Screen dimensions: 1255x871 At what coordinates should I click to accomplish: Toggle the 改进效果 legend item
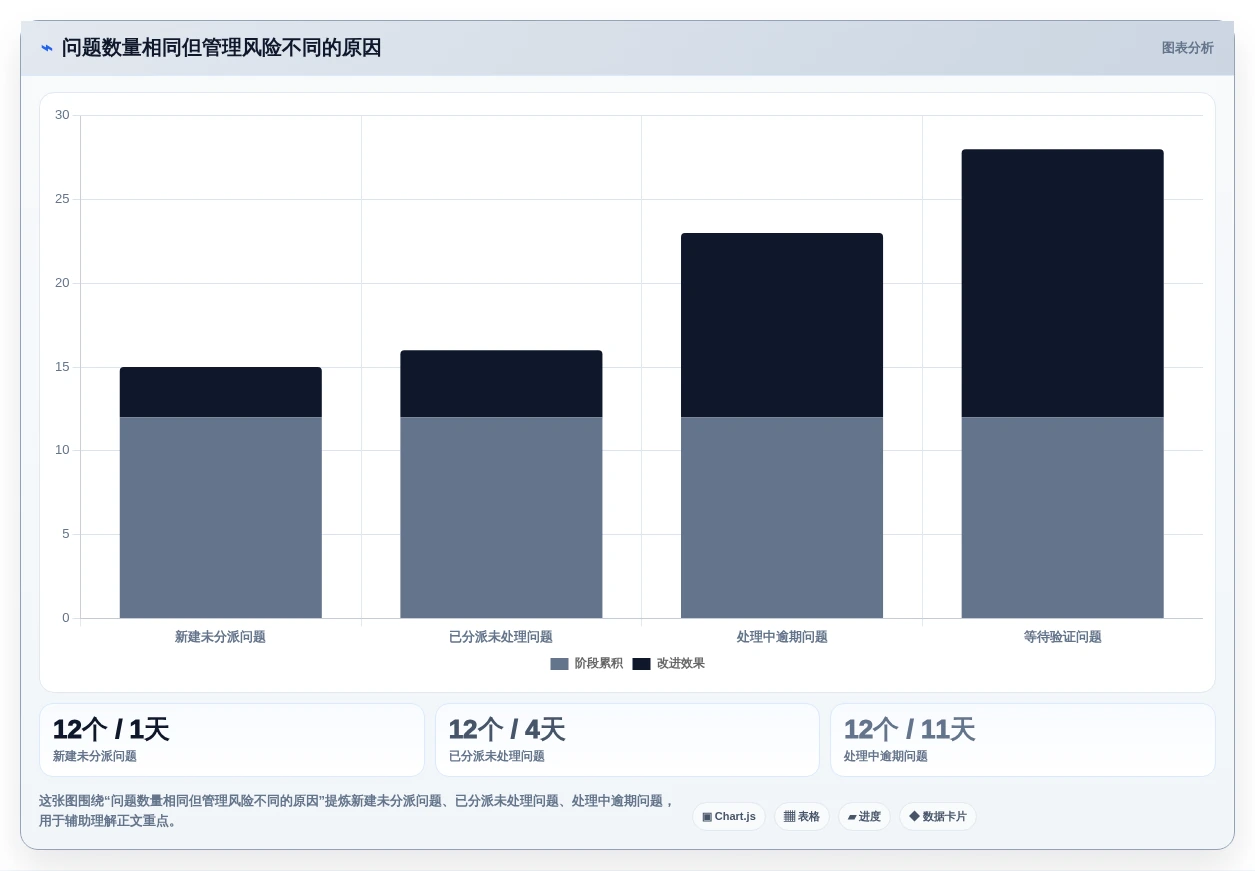tap(668, 663)
